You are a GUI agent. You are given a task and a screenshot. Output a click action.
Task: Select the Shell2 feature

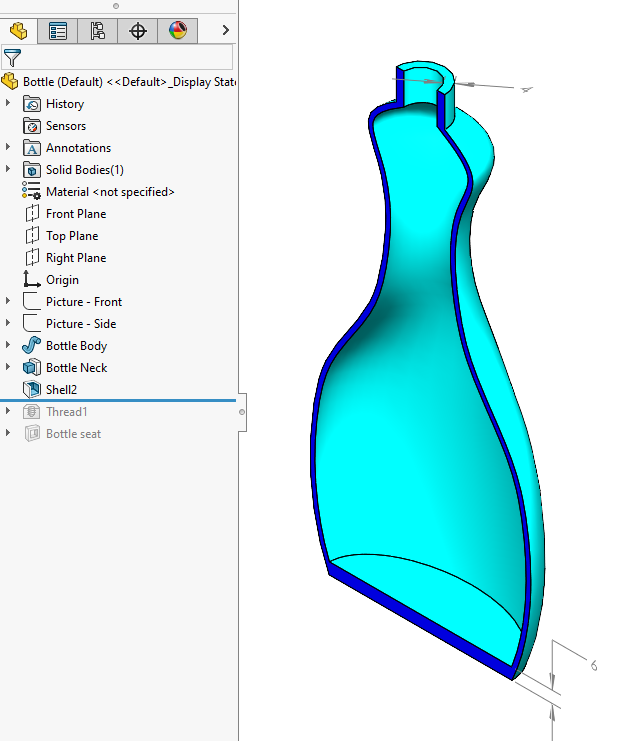[61, 390]
